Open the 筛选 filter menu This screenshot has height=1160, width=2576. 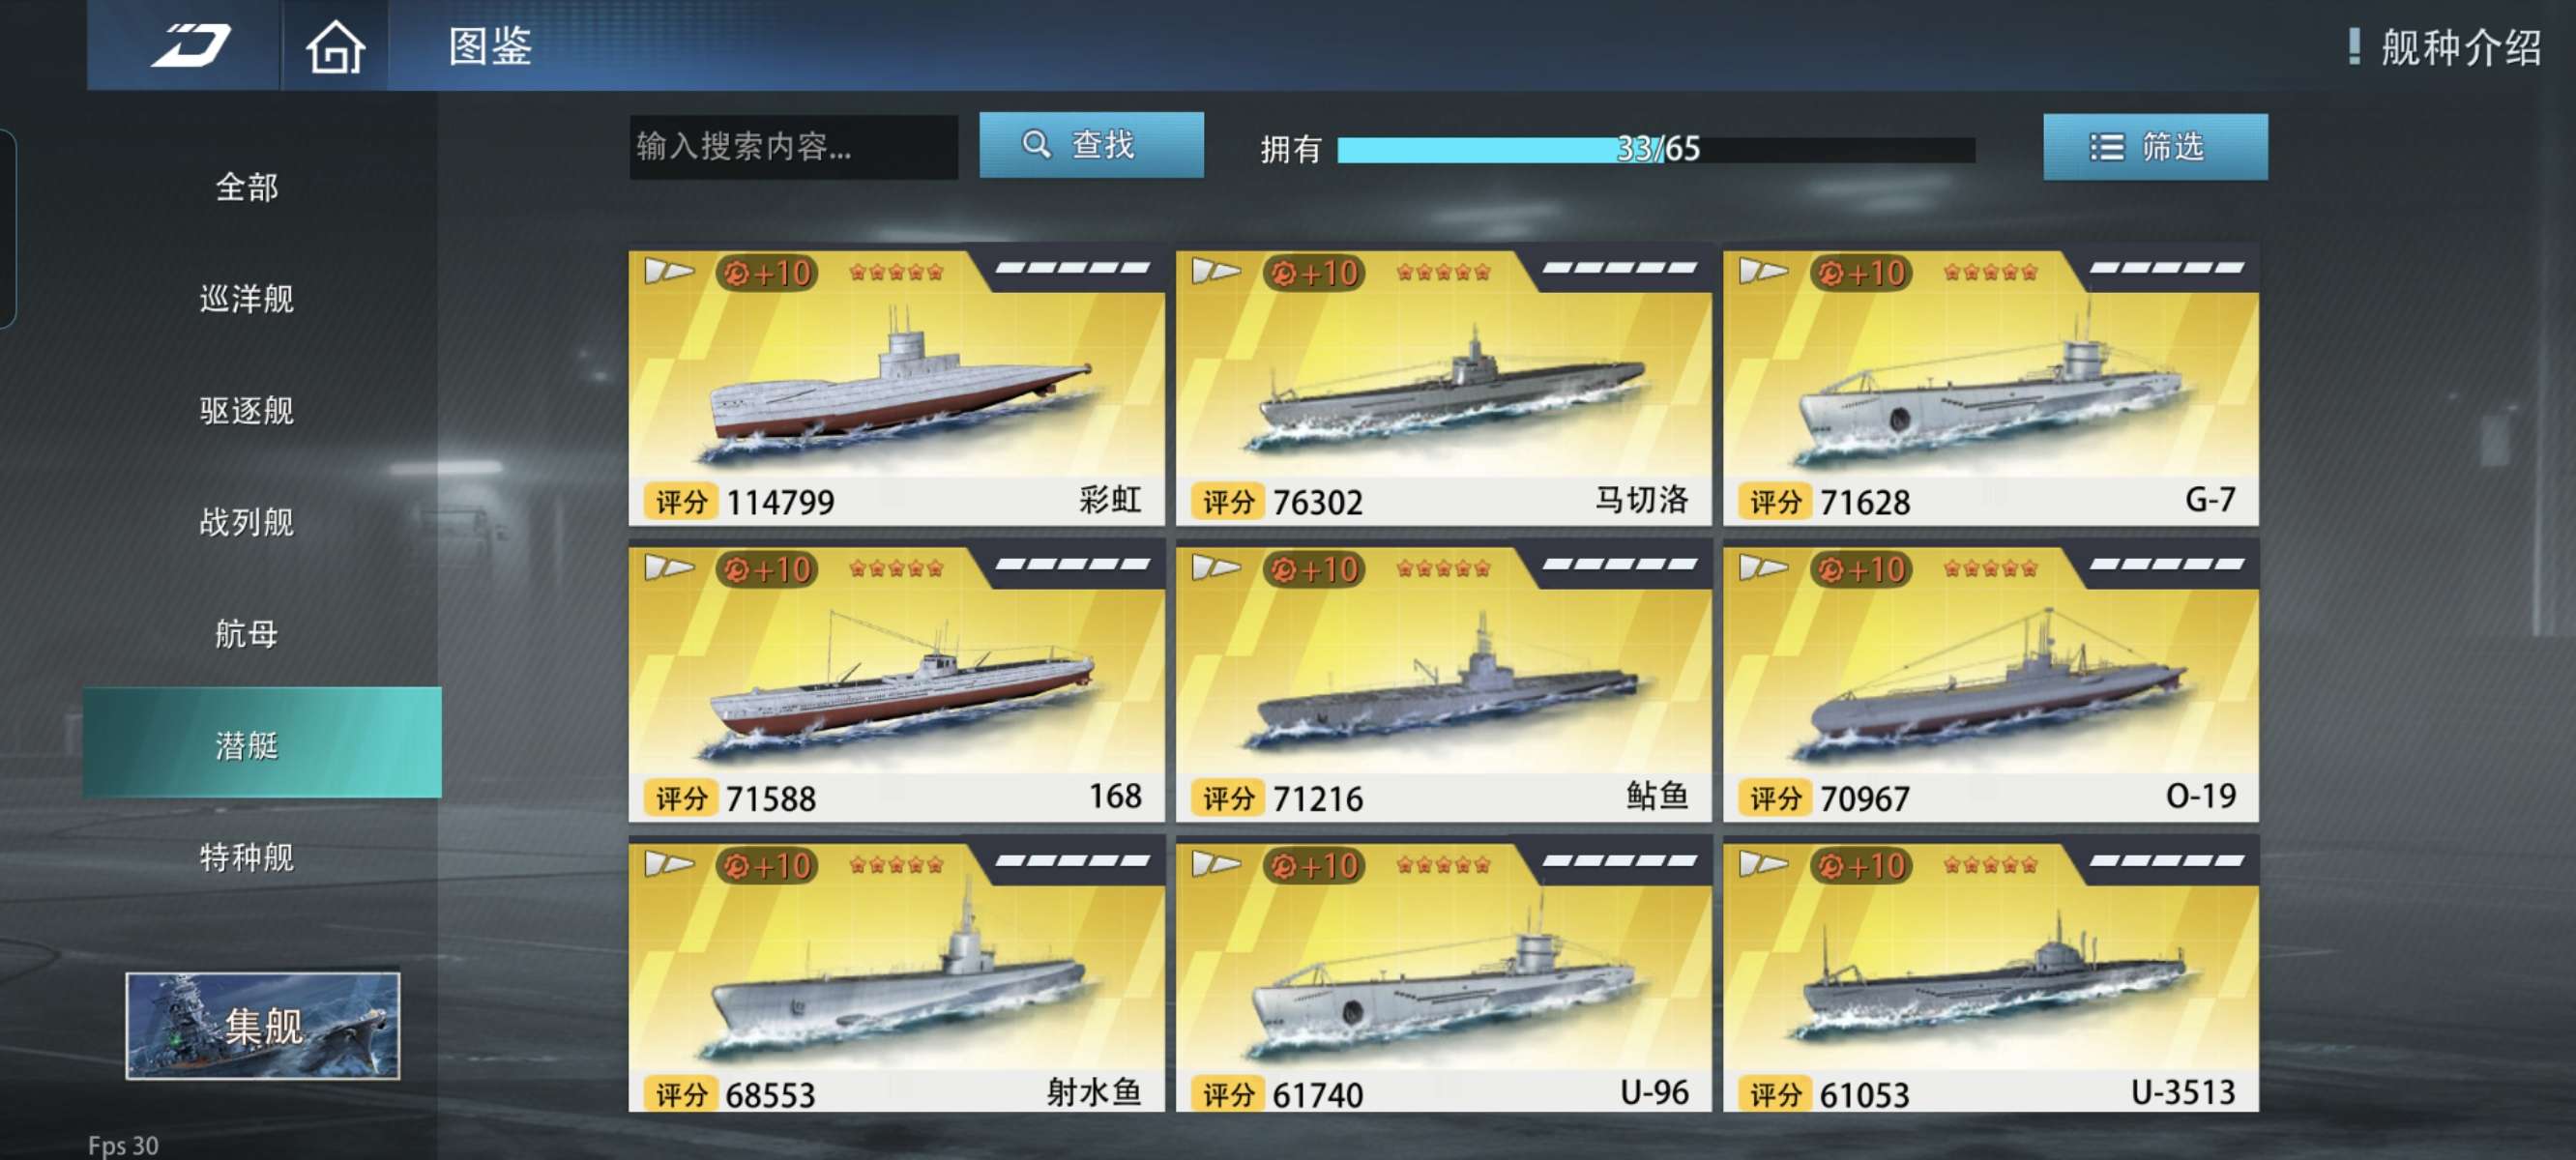click(2155, 147)
